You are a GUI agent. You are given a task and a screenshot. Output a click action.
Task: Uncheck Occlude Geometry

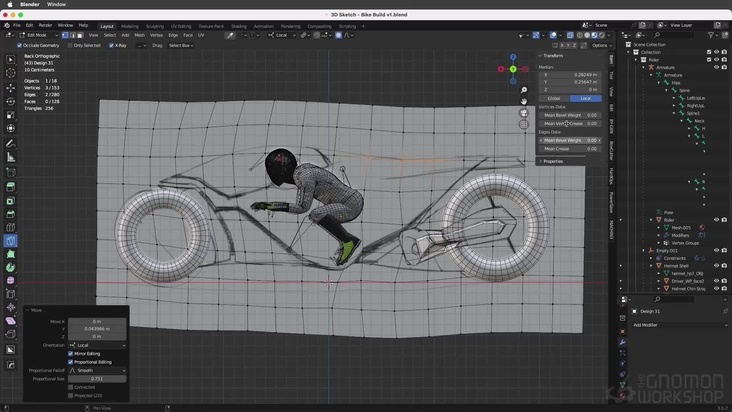click(x=19, y=45)
